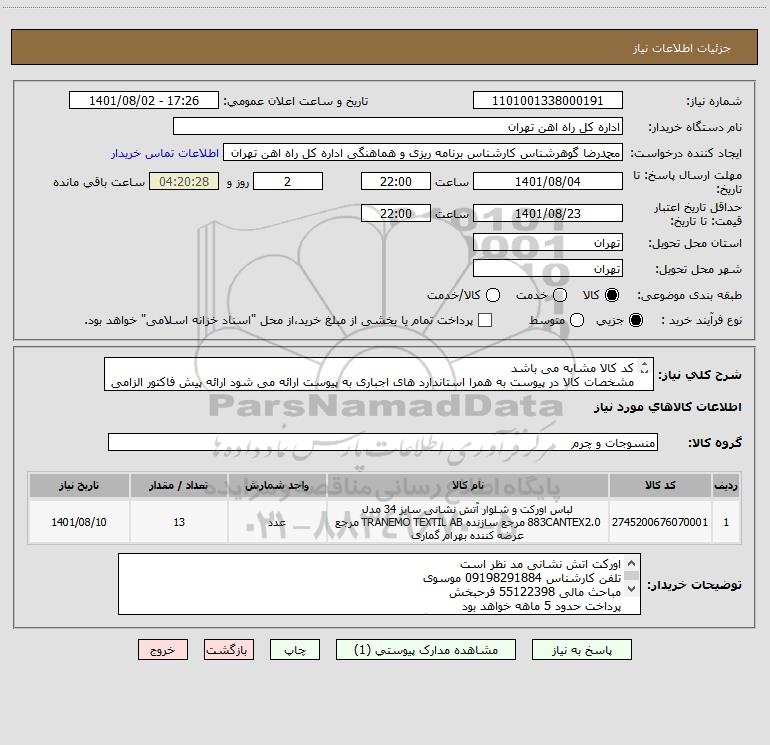Click the price validity time 22:00 field
Image resolution: width=770 pixels, height=745 pixels.
396,213
